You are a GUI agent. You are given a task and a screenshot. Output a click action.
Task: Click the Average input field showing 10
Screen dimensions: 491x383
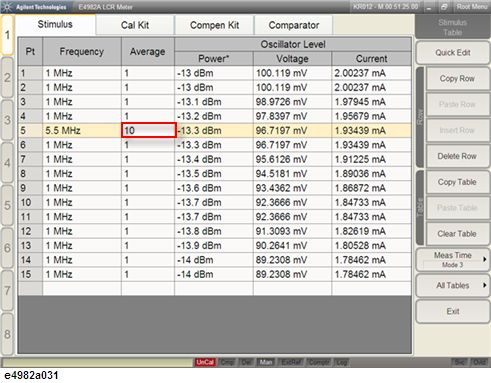(x=149, y=130)
